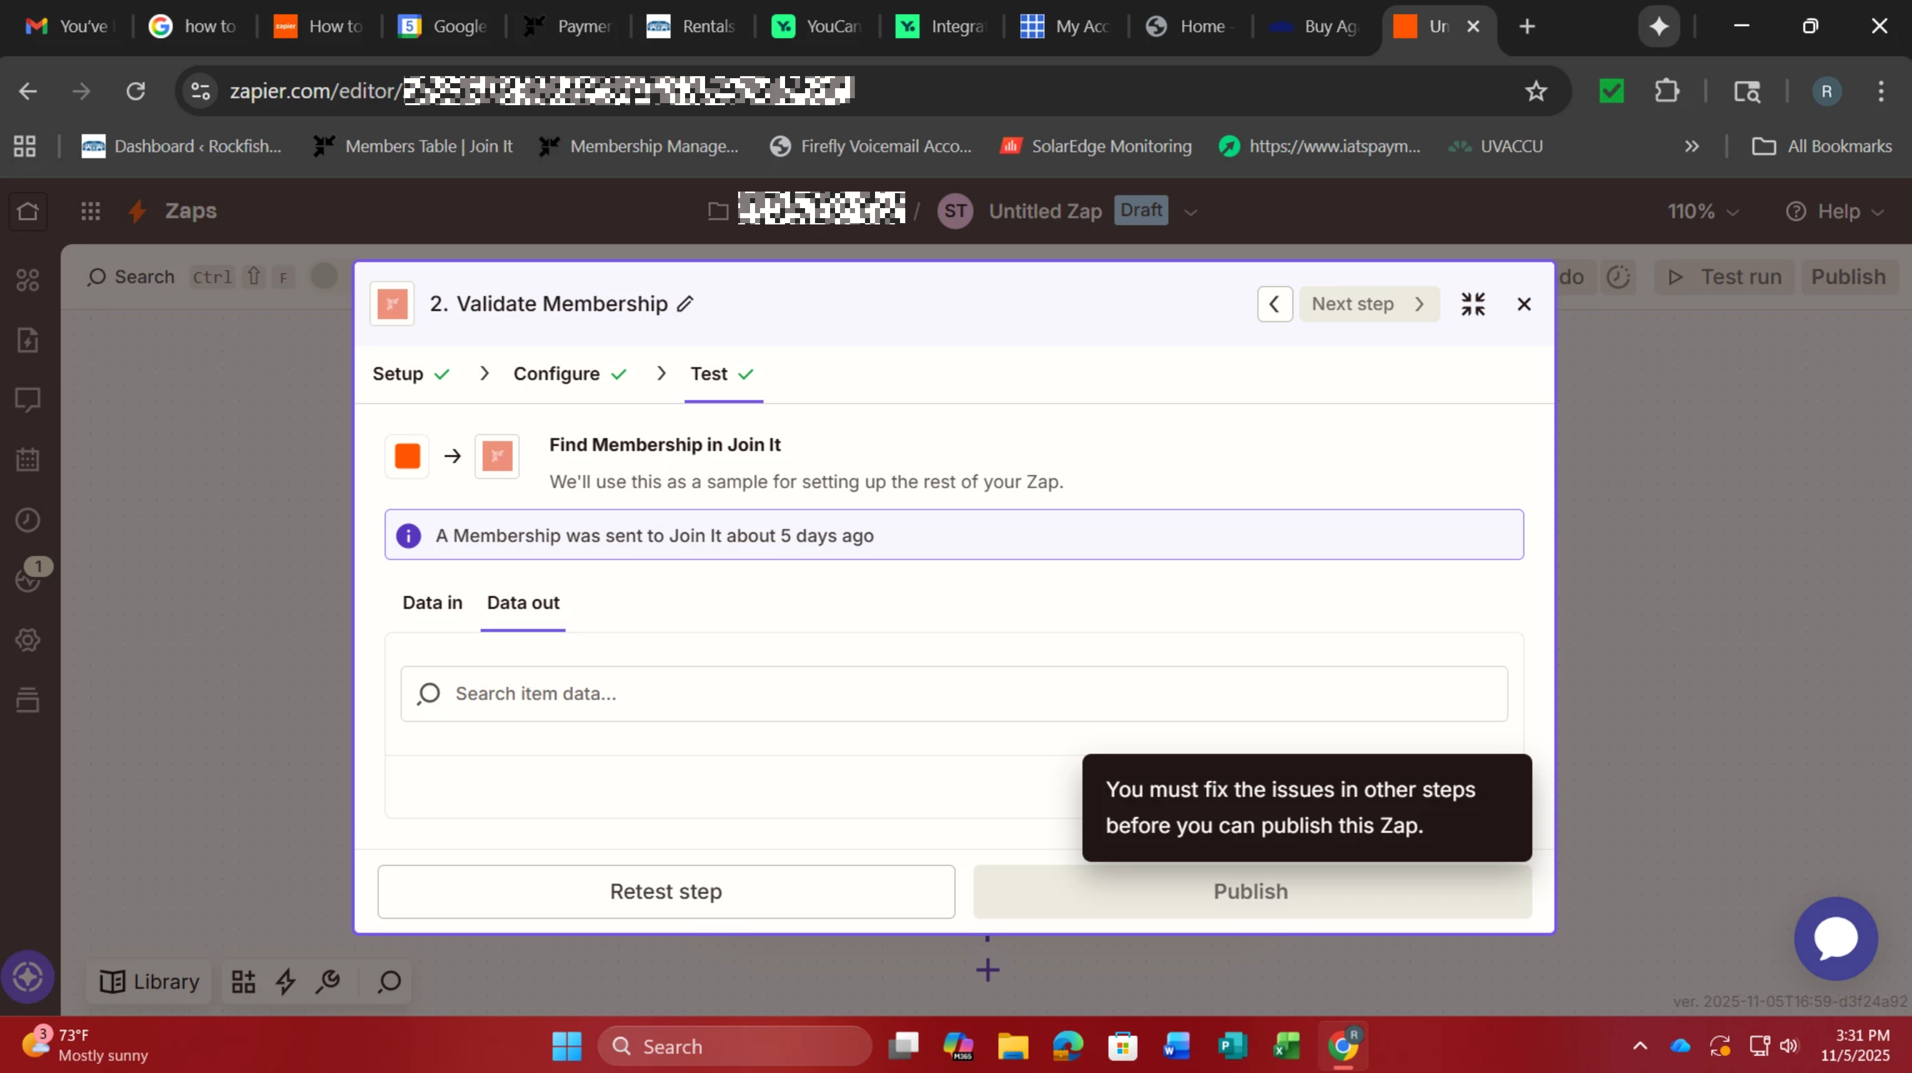Click the Copilot sparkle icon in the toolbar
The width and height of the screenshot is (1912, 1073).
(1659, 27)
